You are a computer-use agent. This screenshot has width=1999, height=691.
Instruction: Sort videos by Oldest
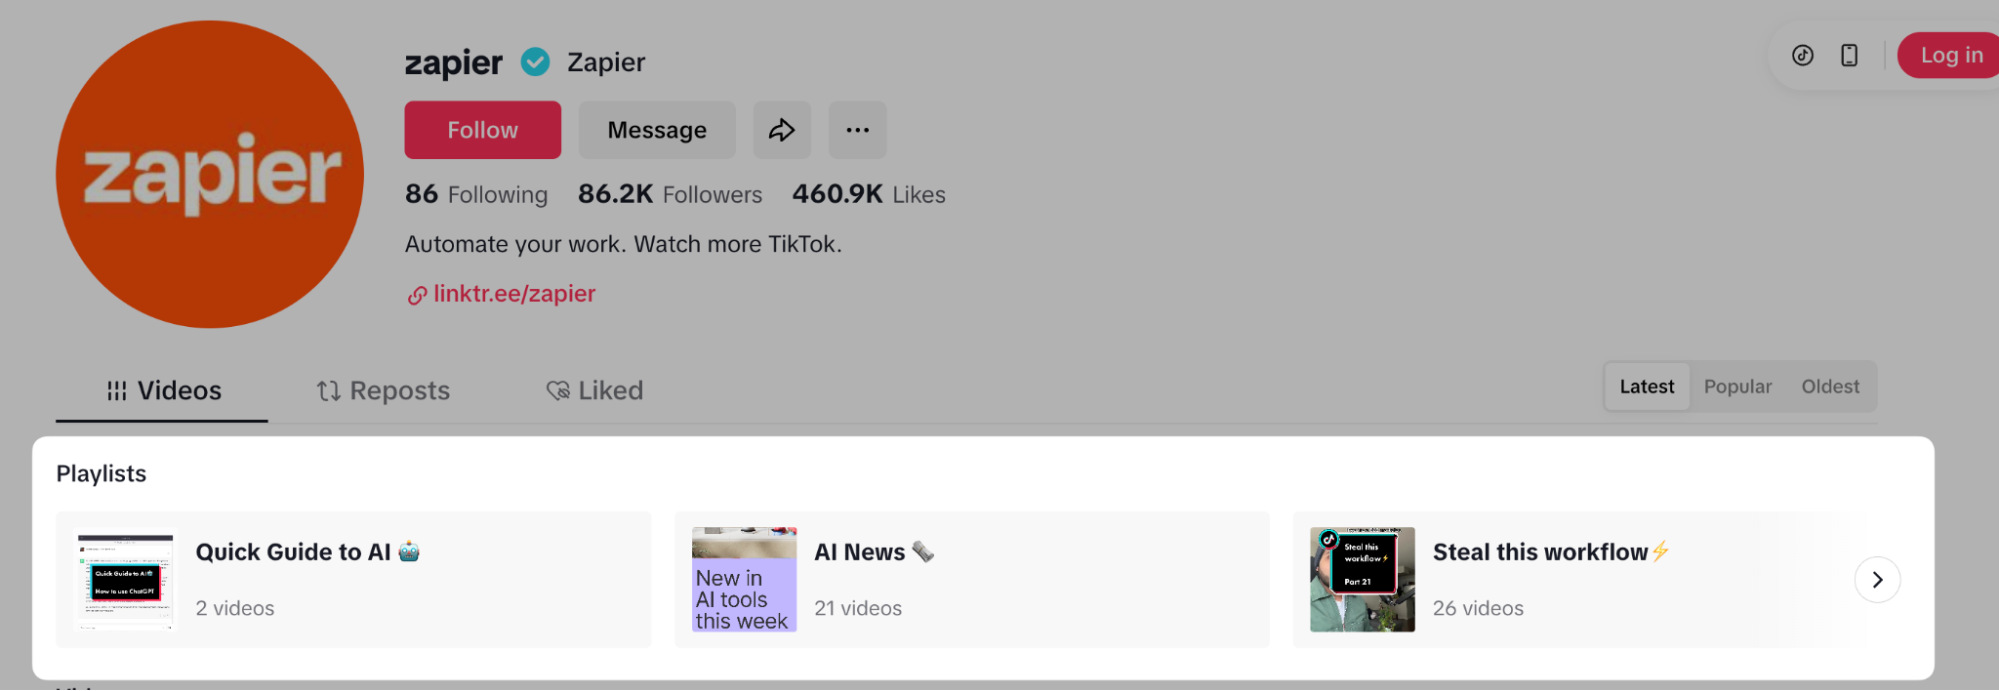coord(1830,387)
